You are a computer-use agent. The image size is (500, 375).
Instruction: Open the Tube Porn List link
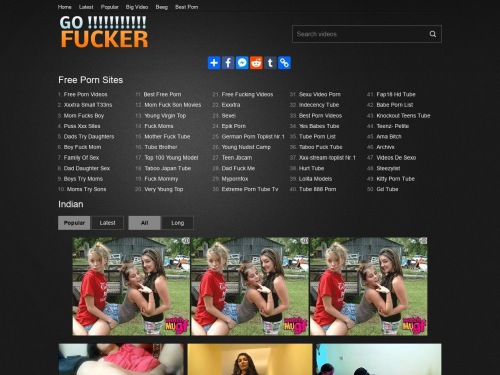point(317,137)
